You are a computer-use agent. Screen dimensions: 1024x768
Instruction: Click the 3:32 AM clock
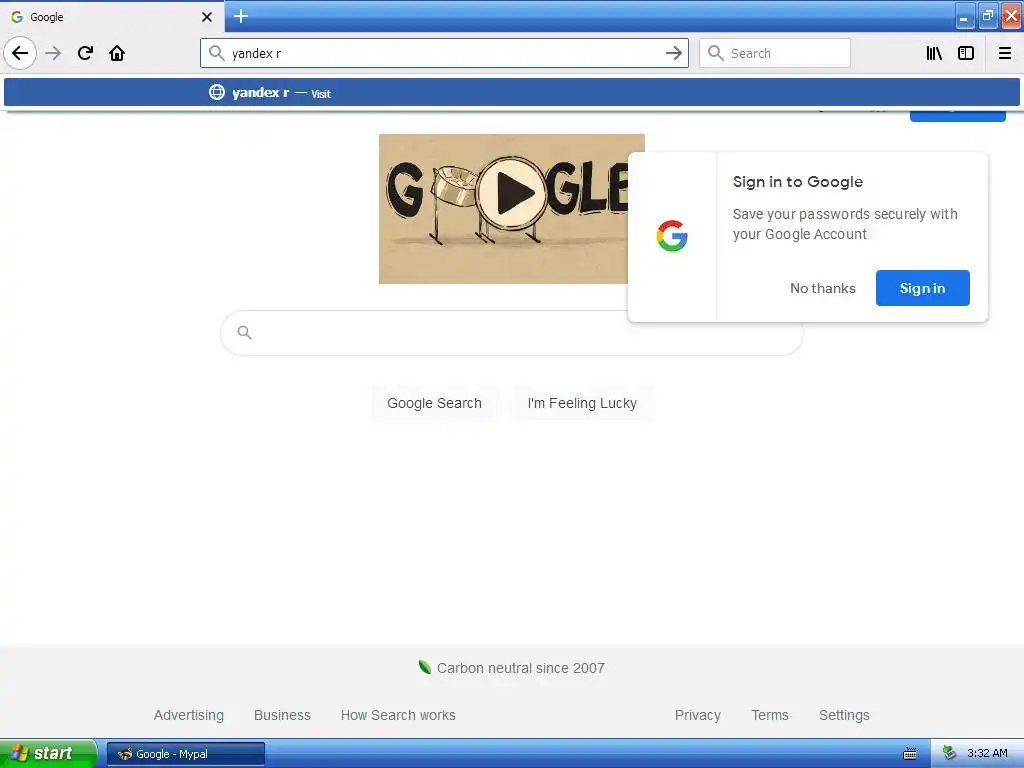[x=987, y=753]
